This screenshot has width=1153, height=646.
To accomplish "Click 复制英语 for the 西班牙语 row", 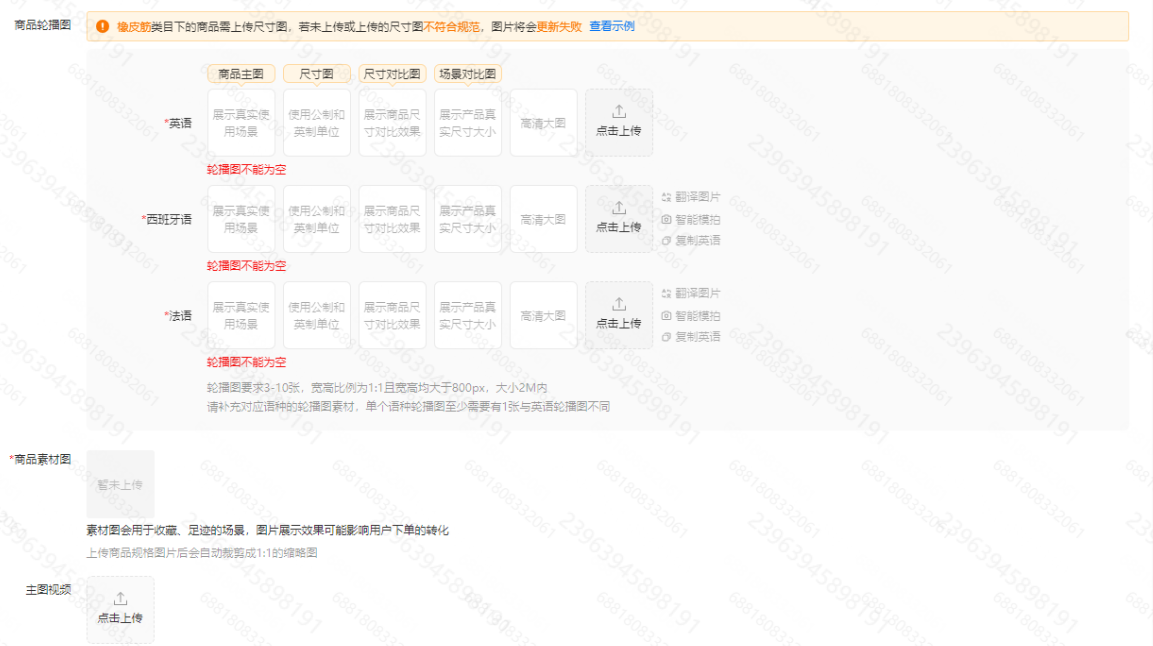I will (690, 240).
